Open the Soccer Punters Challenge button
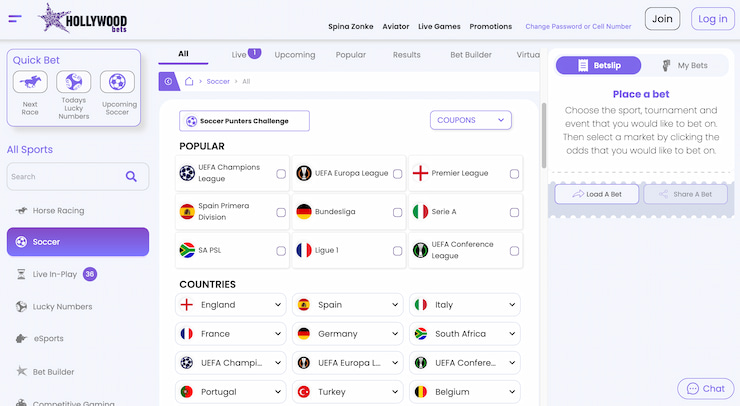This screenshot has height=406, width=740. [x=244, y=121]
